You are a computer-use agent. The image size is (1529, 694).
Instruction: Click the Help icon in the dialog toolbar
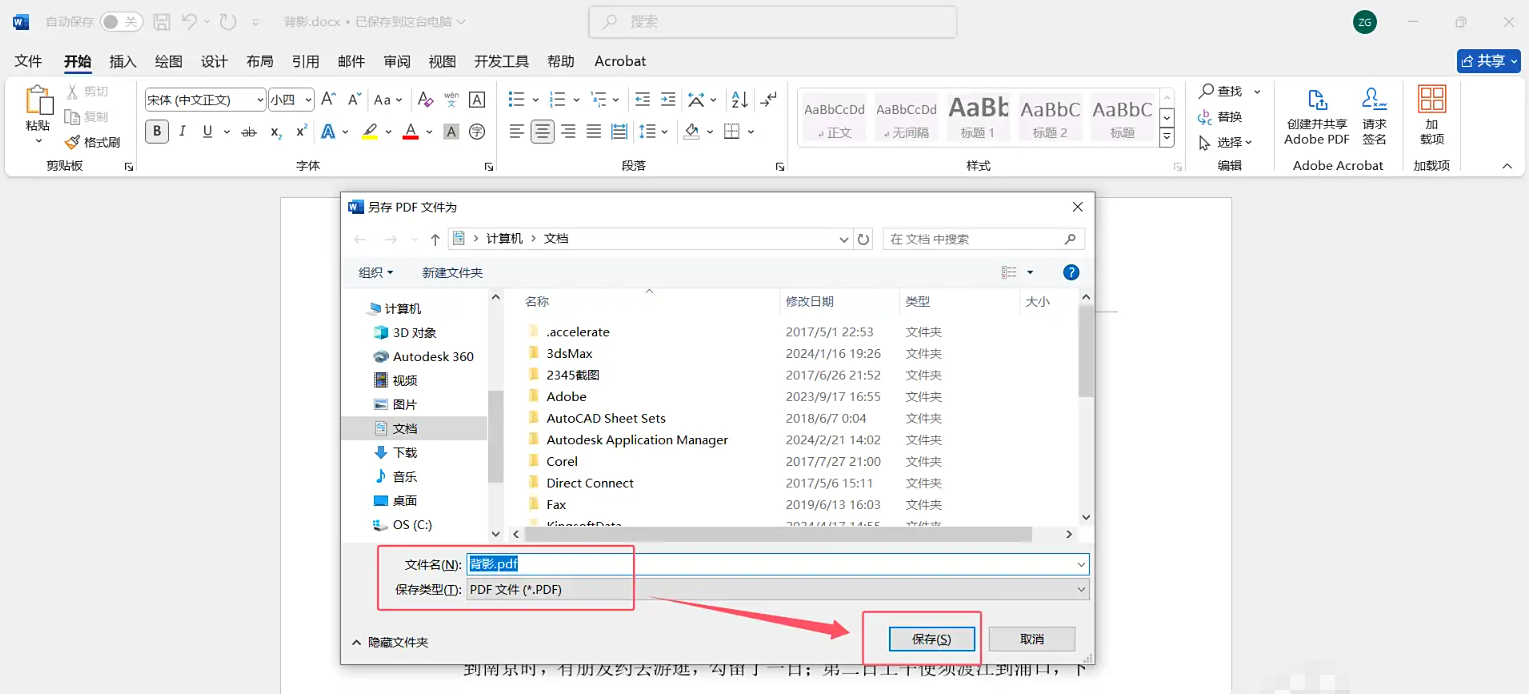tap(1071, 272)
